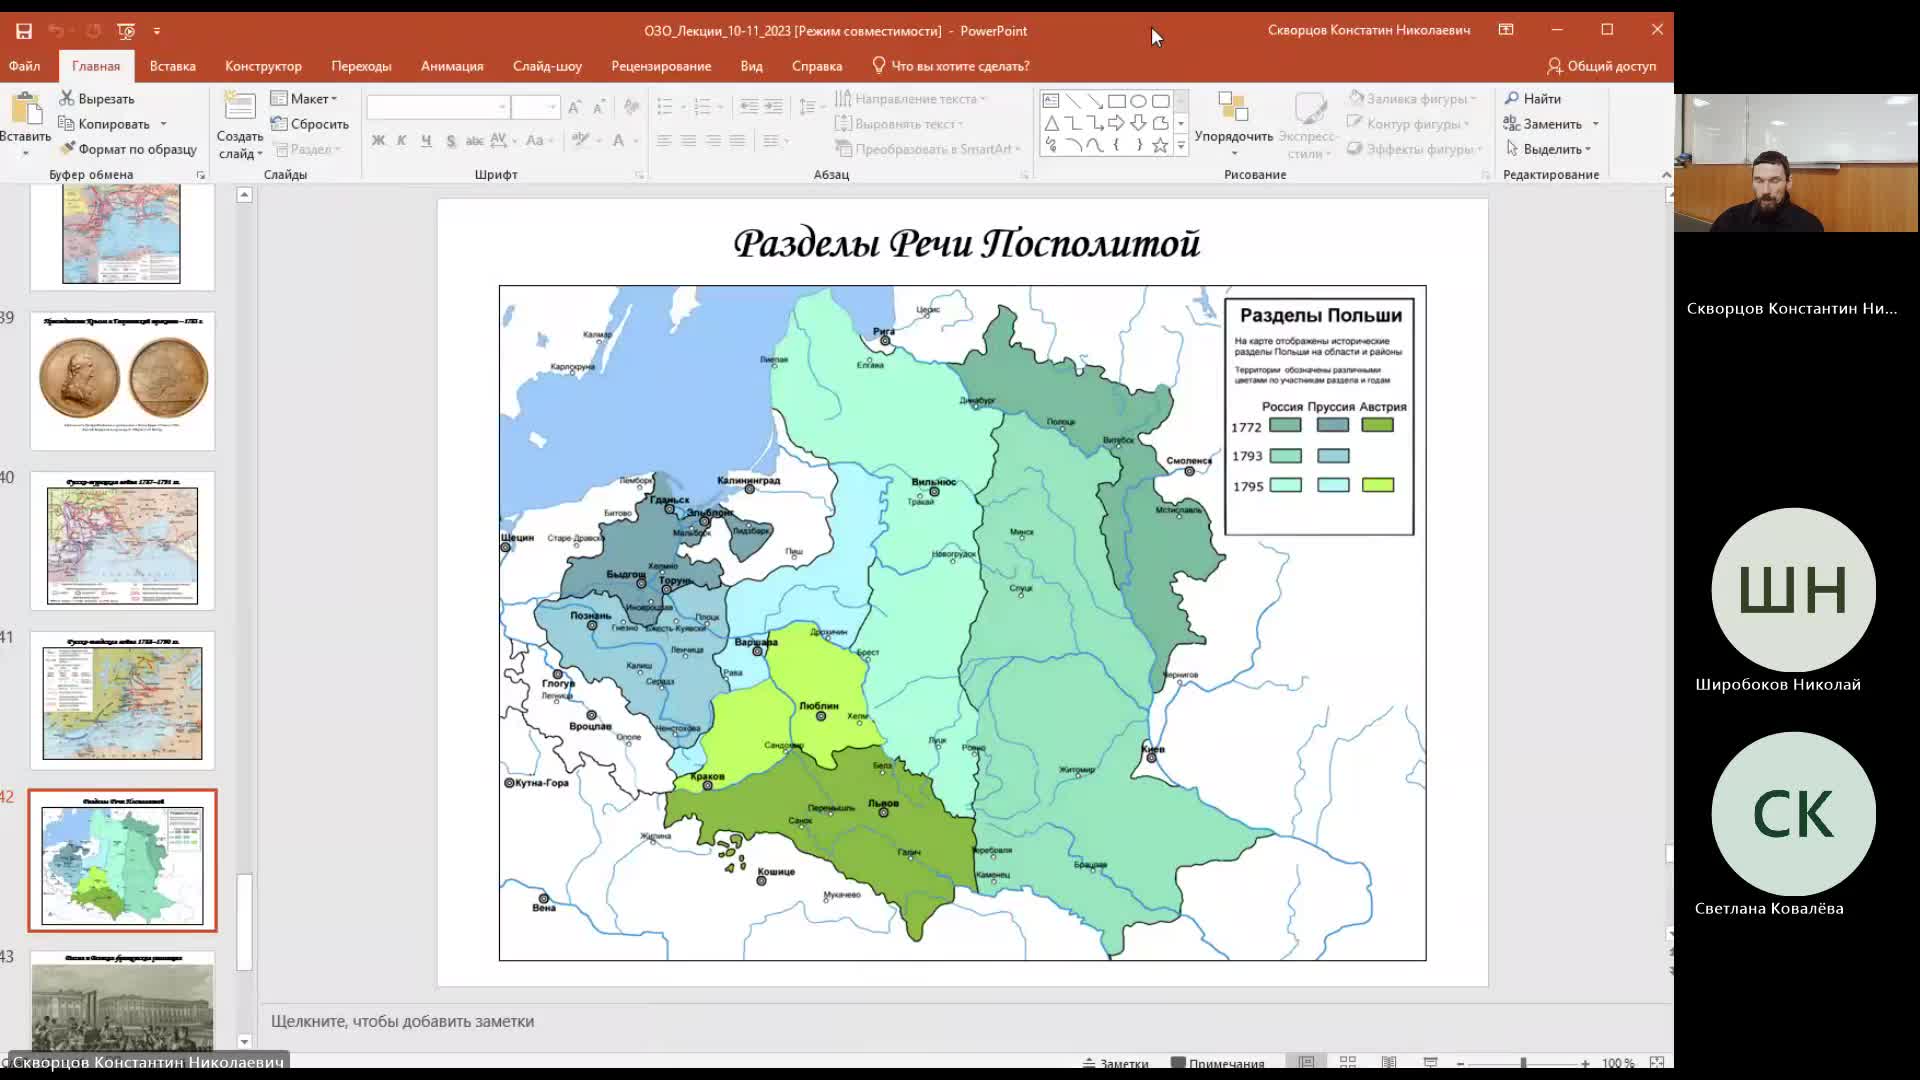Open ribbon display options icon
The width and height of the screenshot is (1920, 1080).
(1506, 30)
